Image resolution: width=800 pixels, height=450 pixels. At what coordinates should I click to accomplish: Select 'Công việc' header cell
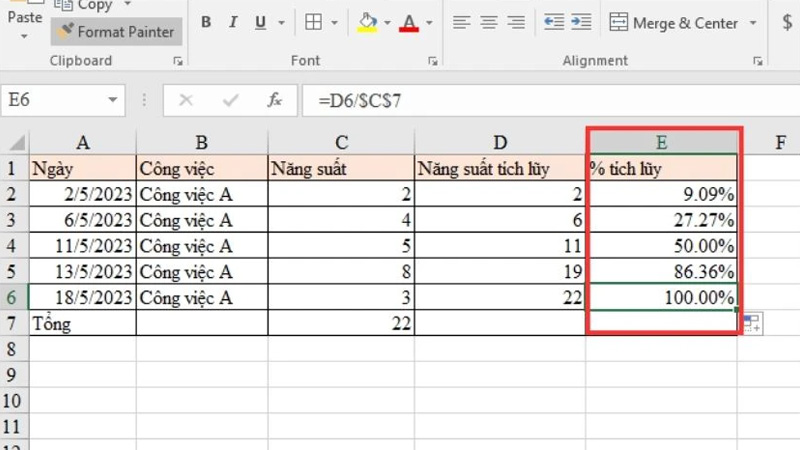(202, 168)
